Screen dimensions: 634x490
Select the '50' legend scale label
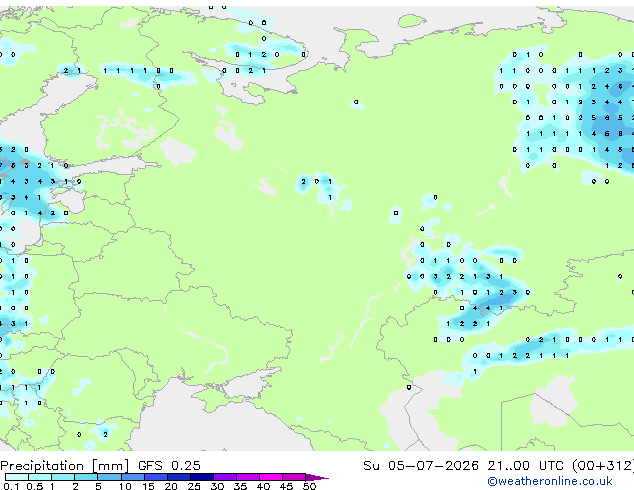[x=309, y=486]
